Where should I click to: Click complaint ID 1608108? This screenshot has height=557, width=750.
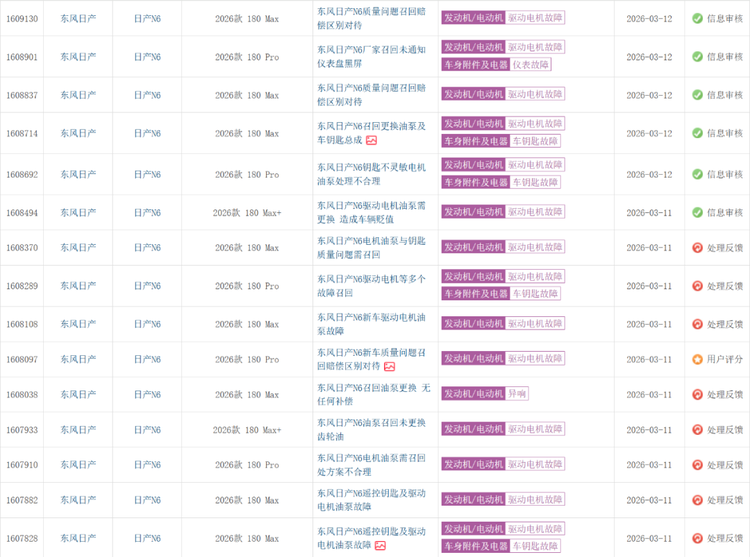(22, 324)
